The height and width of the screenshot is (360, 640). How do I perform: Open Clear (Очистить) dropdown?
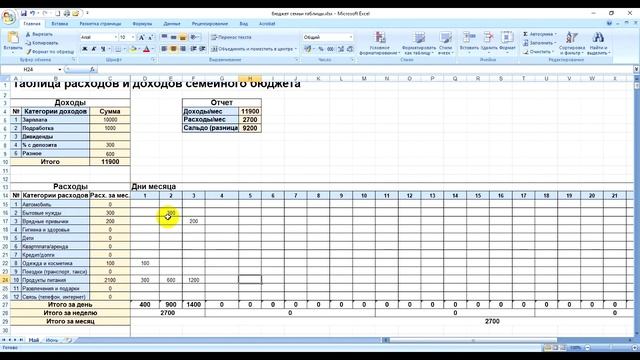pos(538,52)
